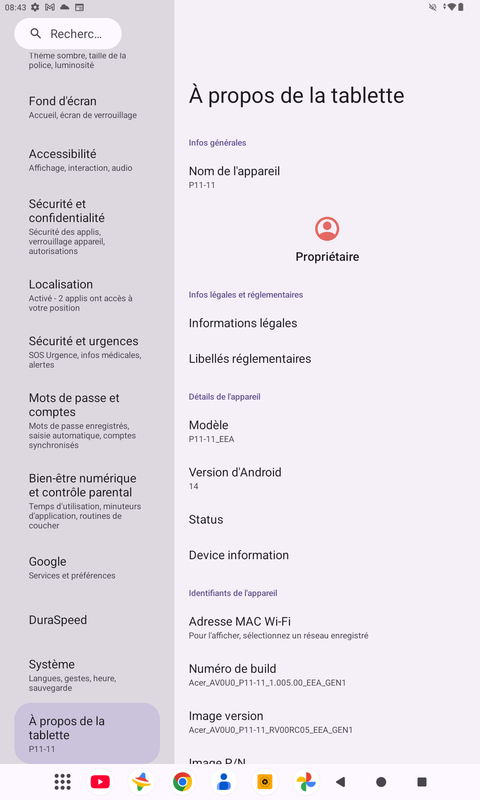Open Device information entry

327,555
